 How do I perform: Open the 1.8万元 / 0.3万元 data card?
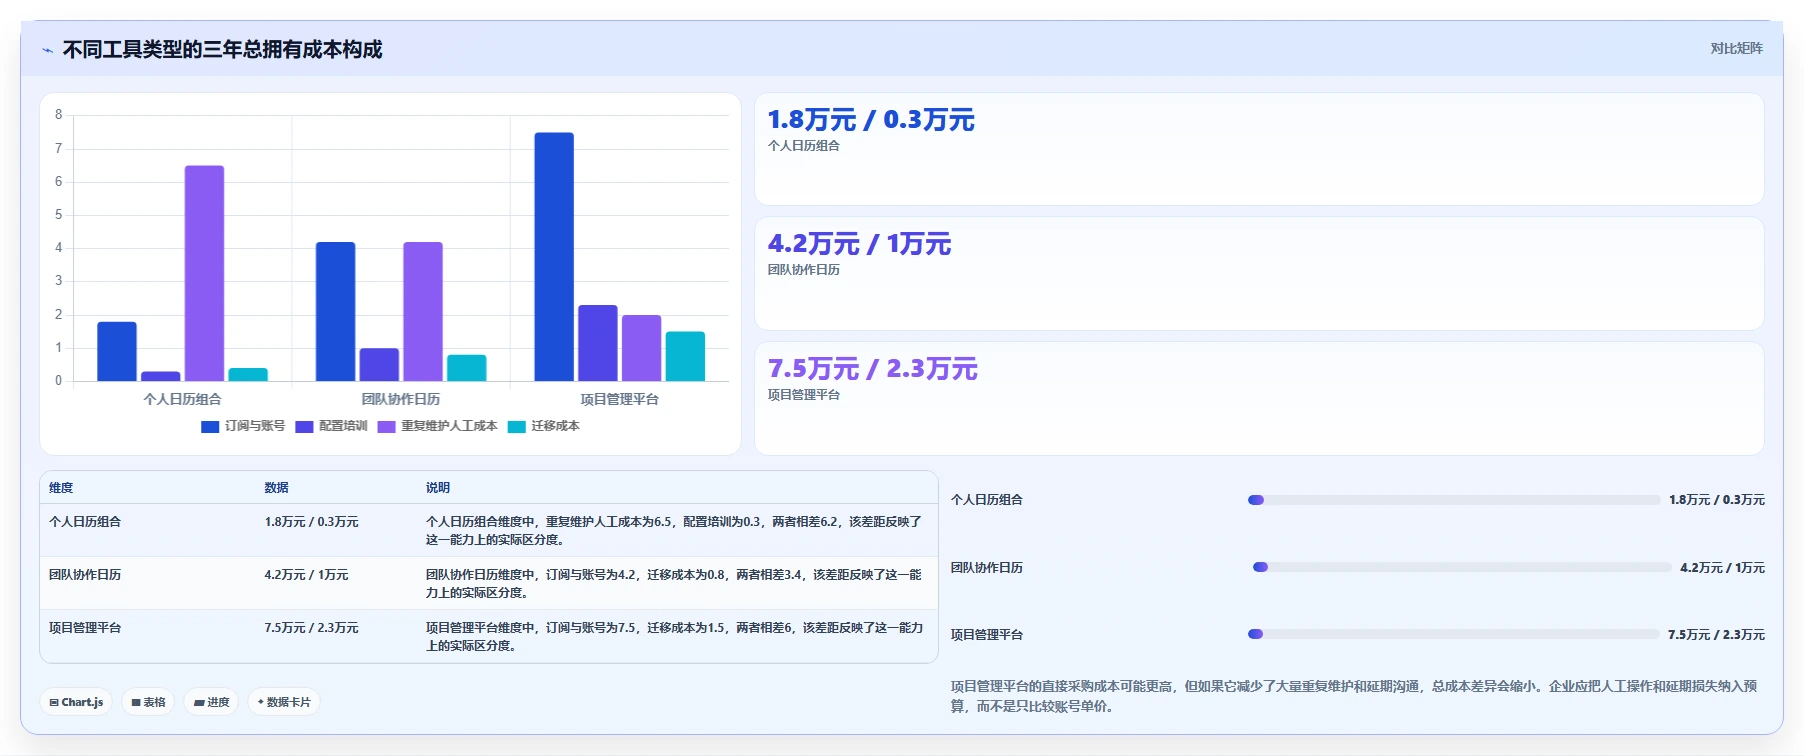[x=1259, y=149]
